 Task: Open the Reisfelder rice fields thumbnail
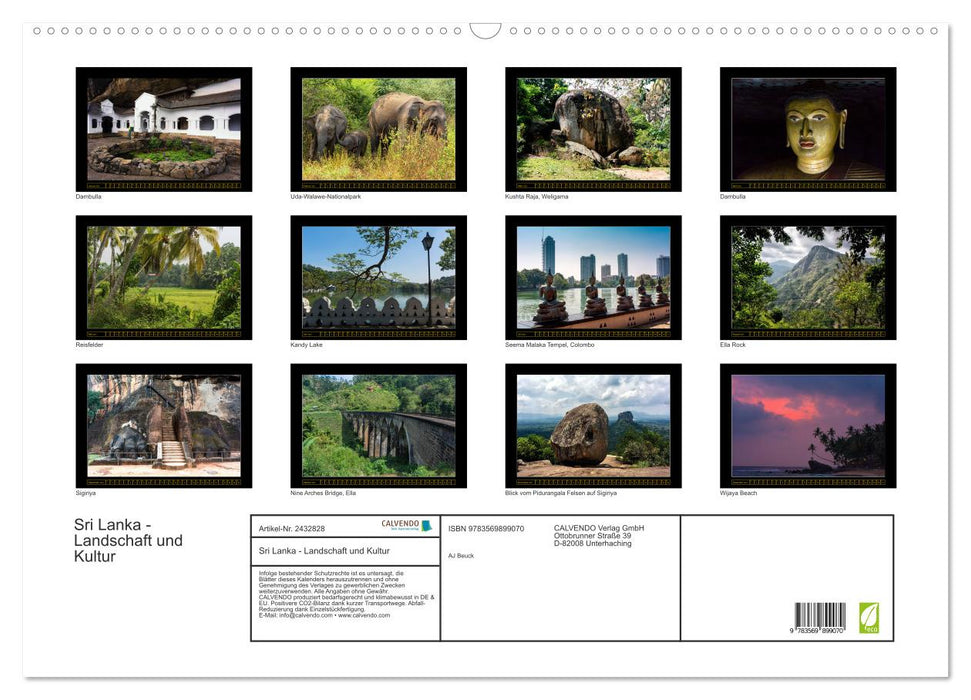[163, 278]
